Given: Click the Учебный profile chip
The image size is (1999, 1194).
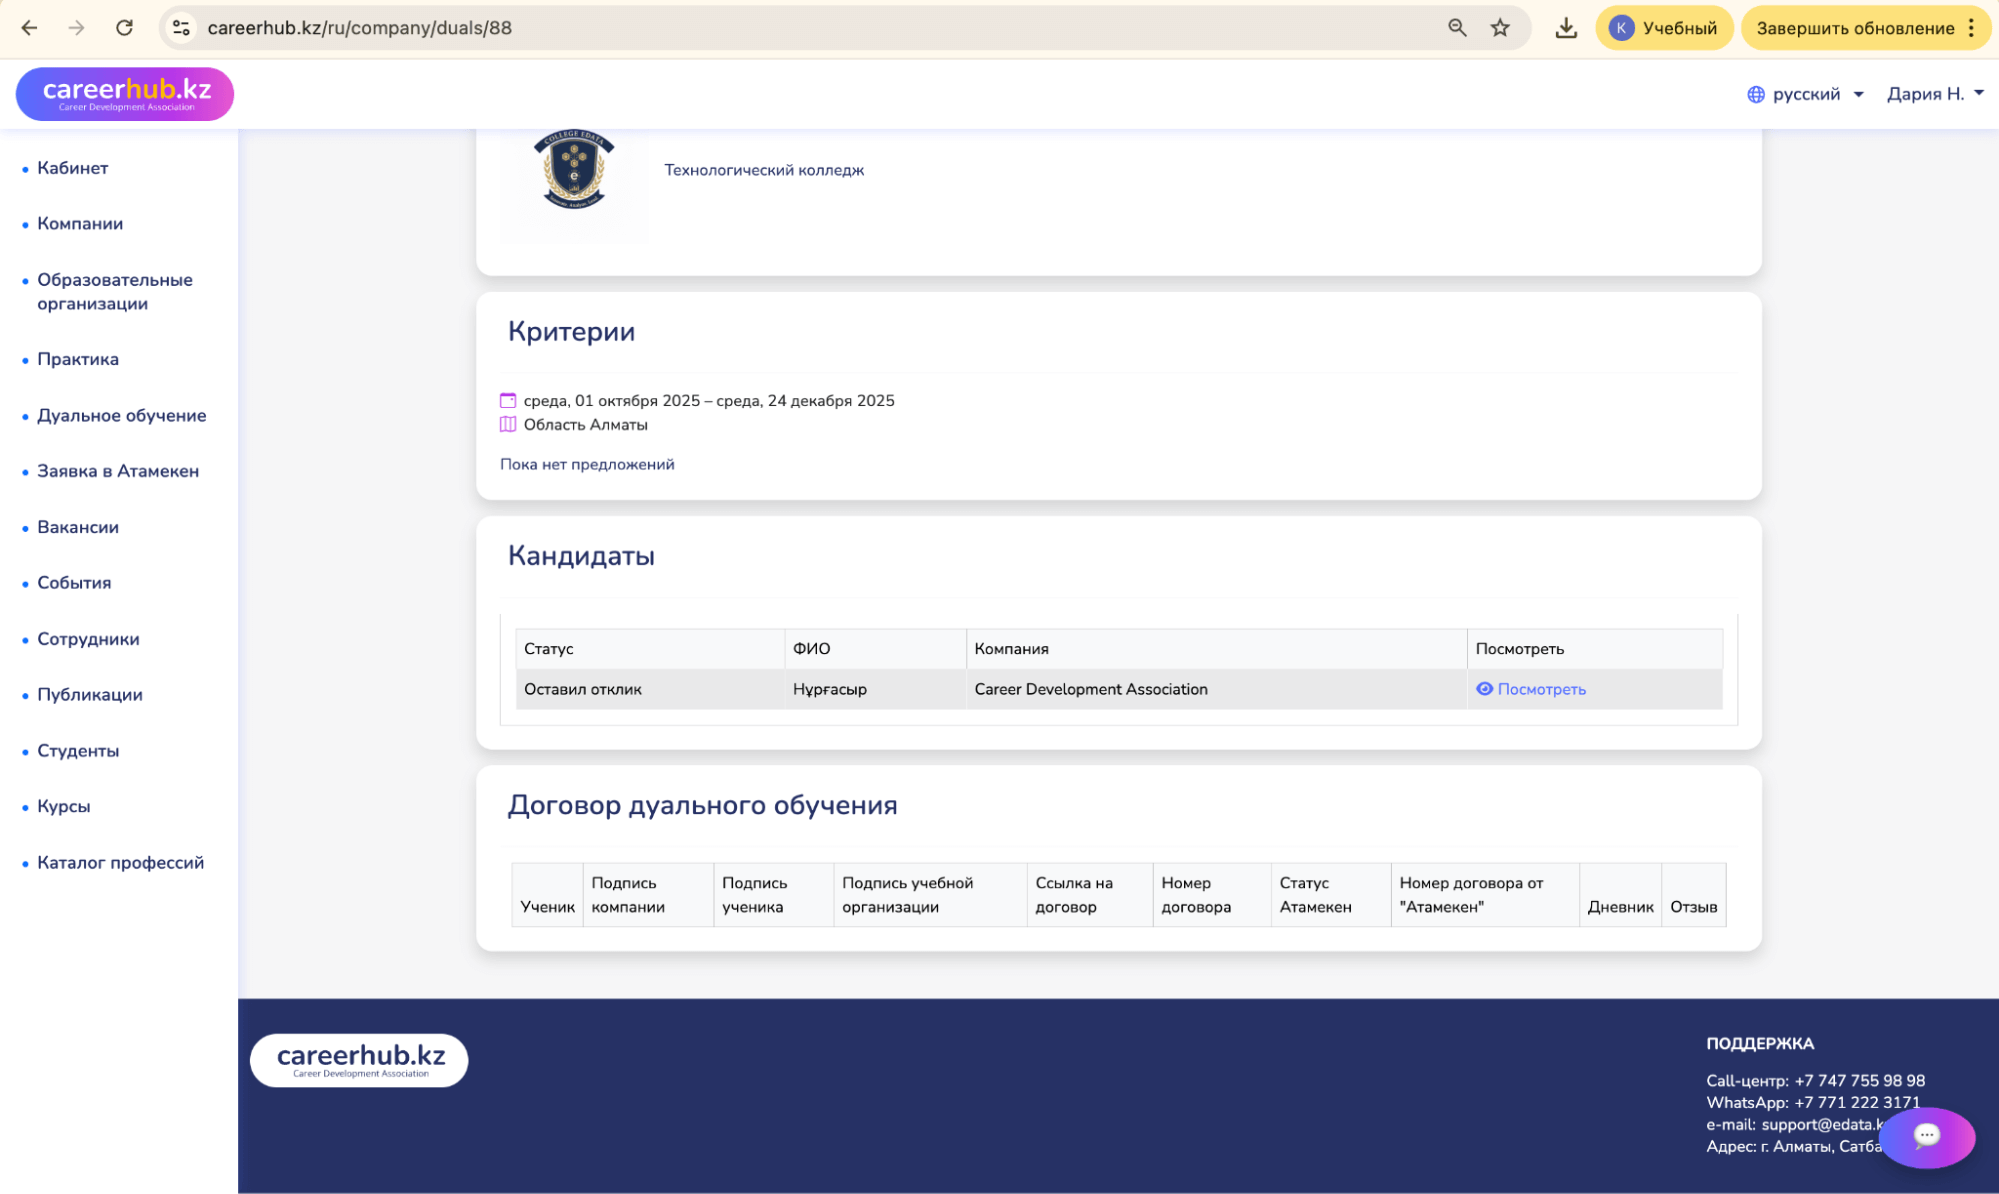Looking at the screenshot, I should [x=1664, y=28].
